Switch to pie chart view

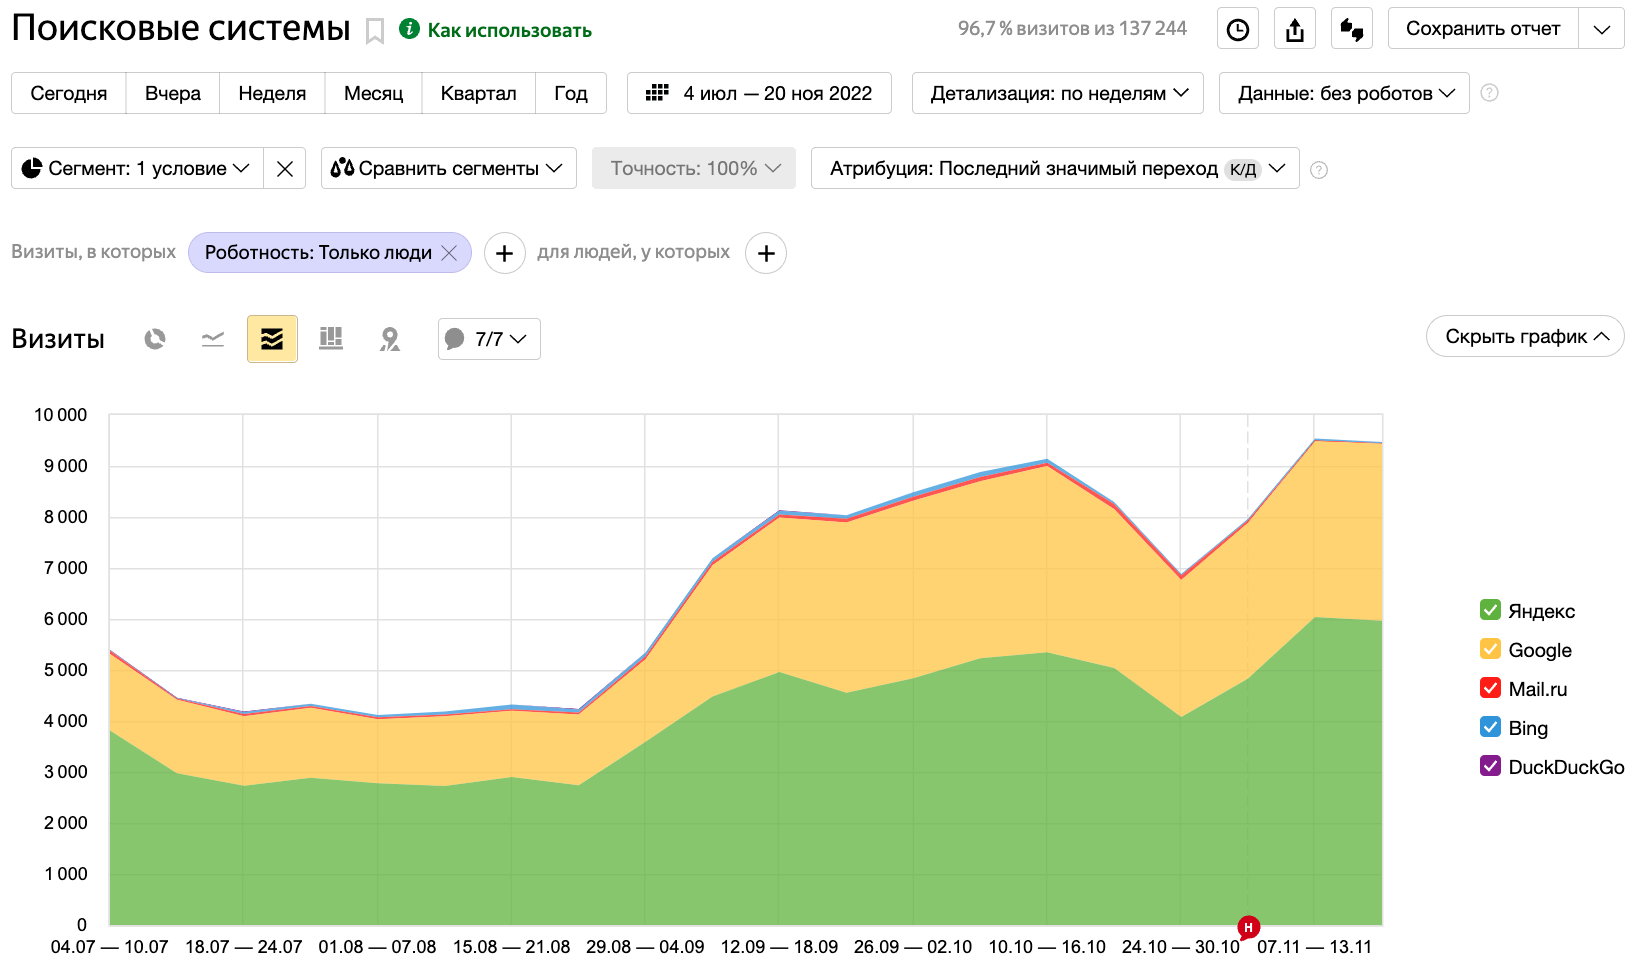tap(155, 339)
